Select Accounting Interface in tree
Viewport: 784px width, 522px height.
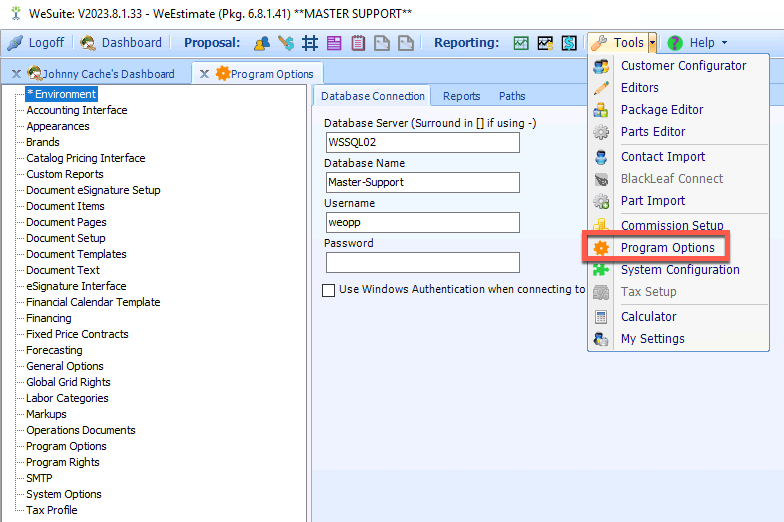77,110
